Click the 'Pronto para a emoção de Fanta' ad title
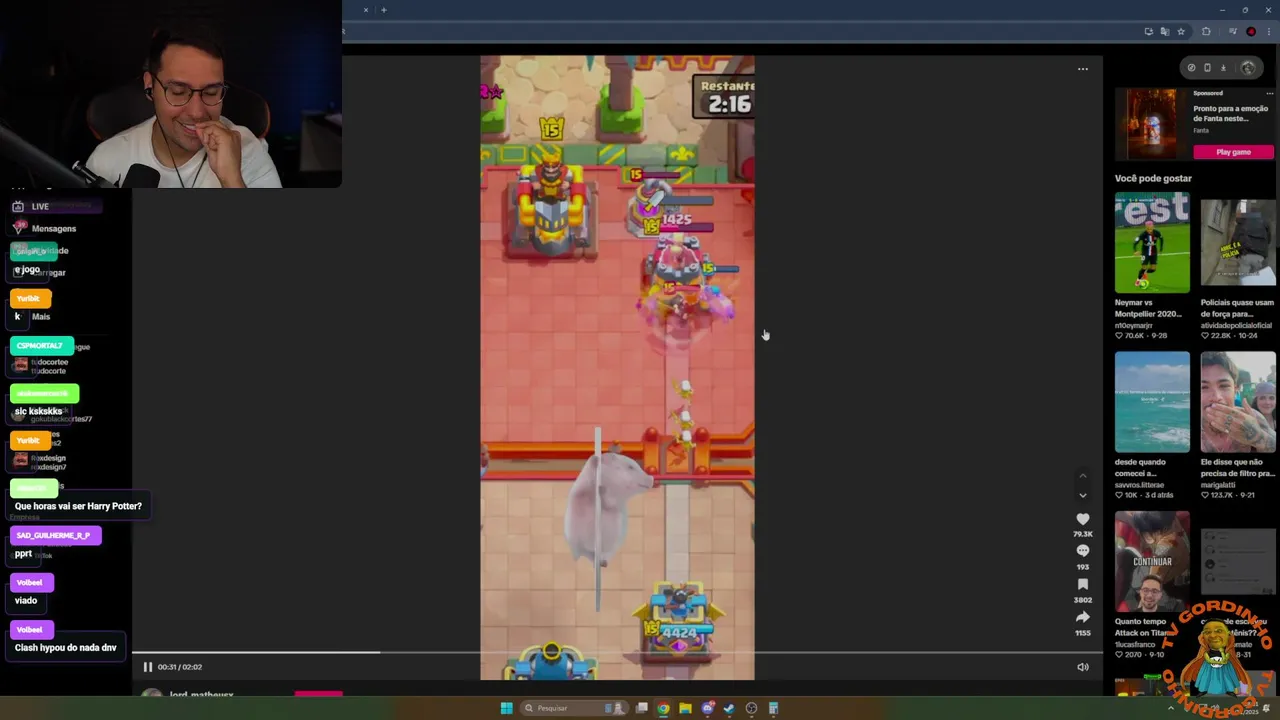Screen dimensions: 1280x720 1230,113
